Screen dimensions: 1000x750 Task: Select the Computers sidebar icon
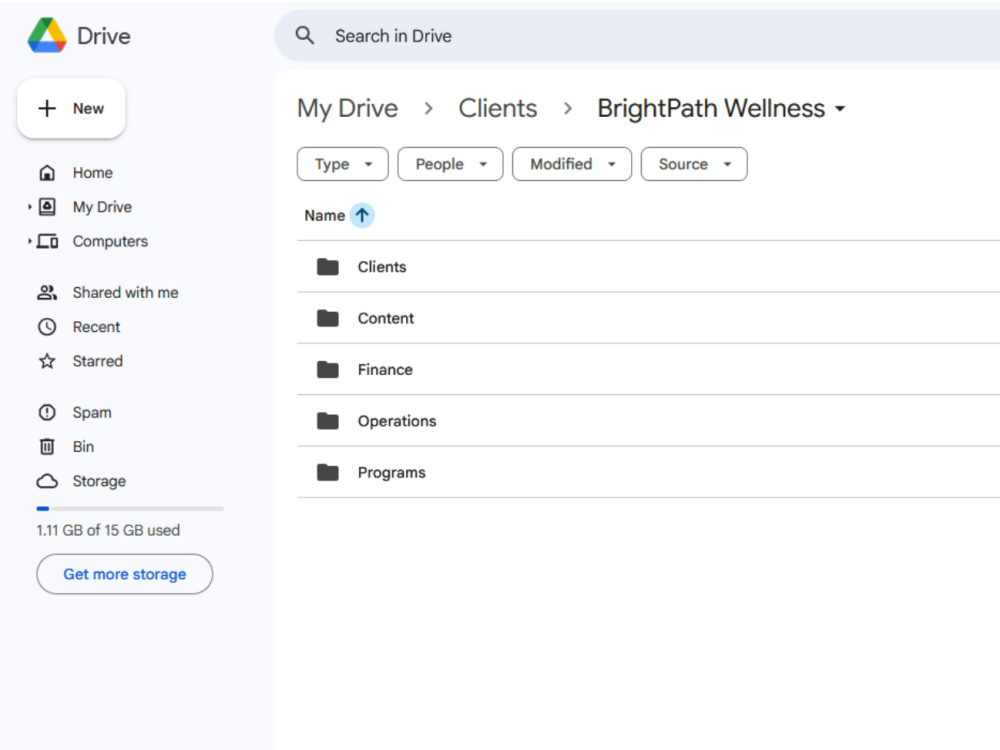pyautogui.click(x=47, y=241)
